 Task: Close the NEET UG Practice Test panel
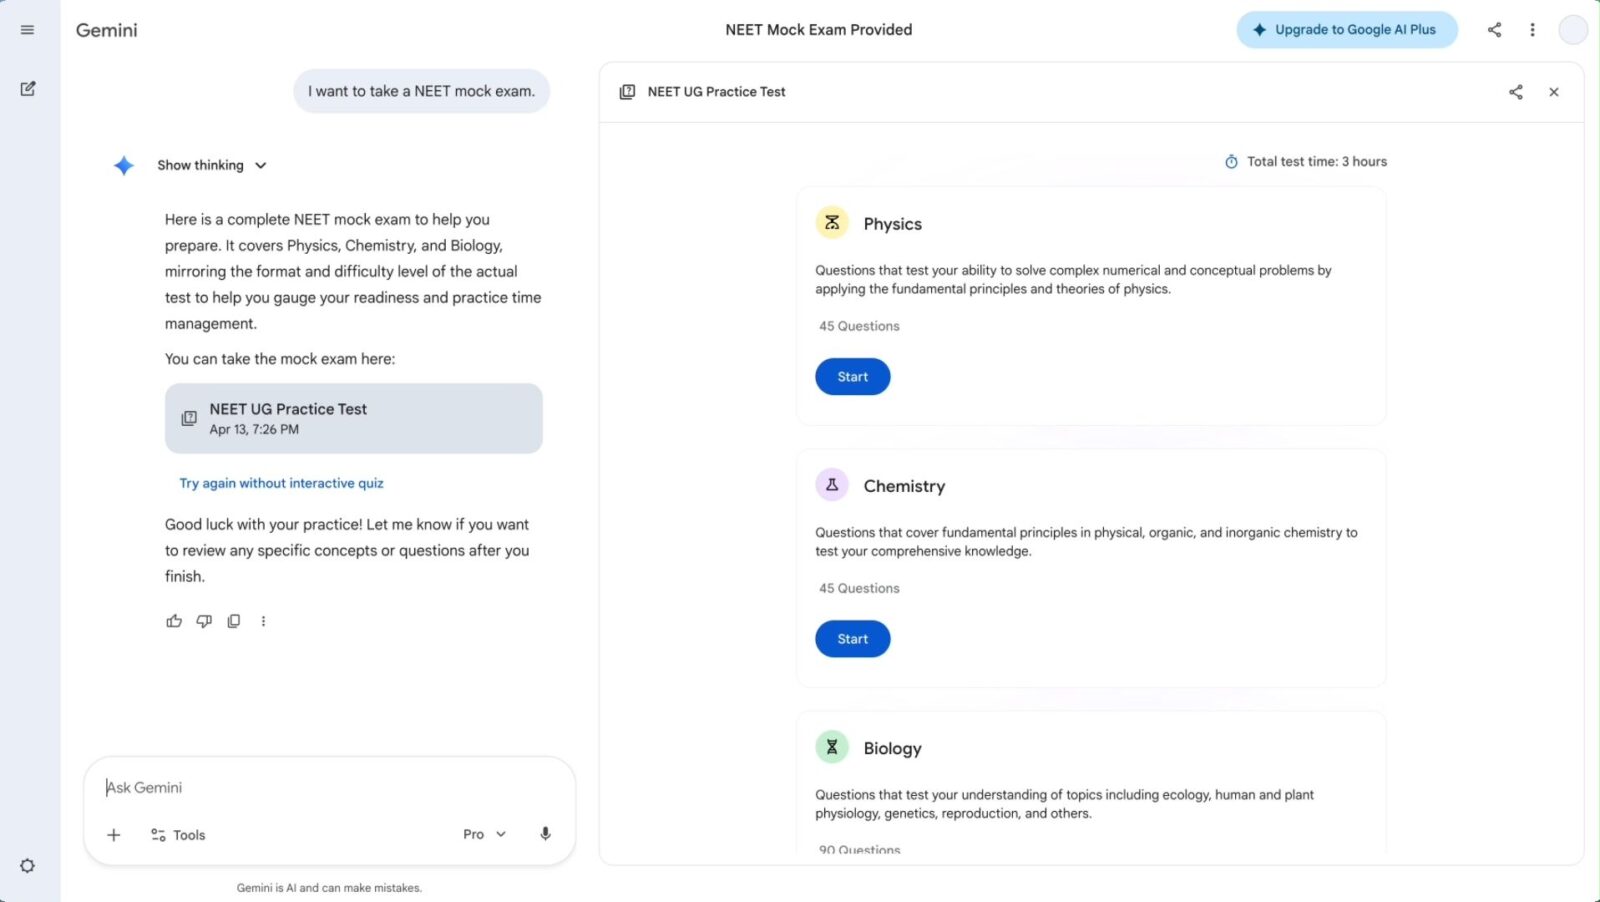tap(1554, 92)
